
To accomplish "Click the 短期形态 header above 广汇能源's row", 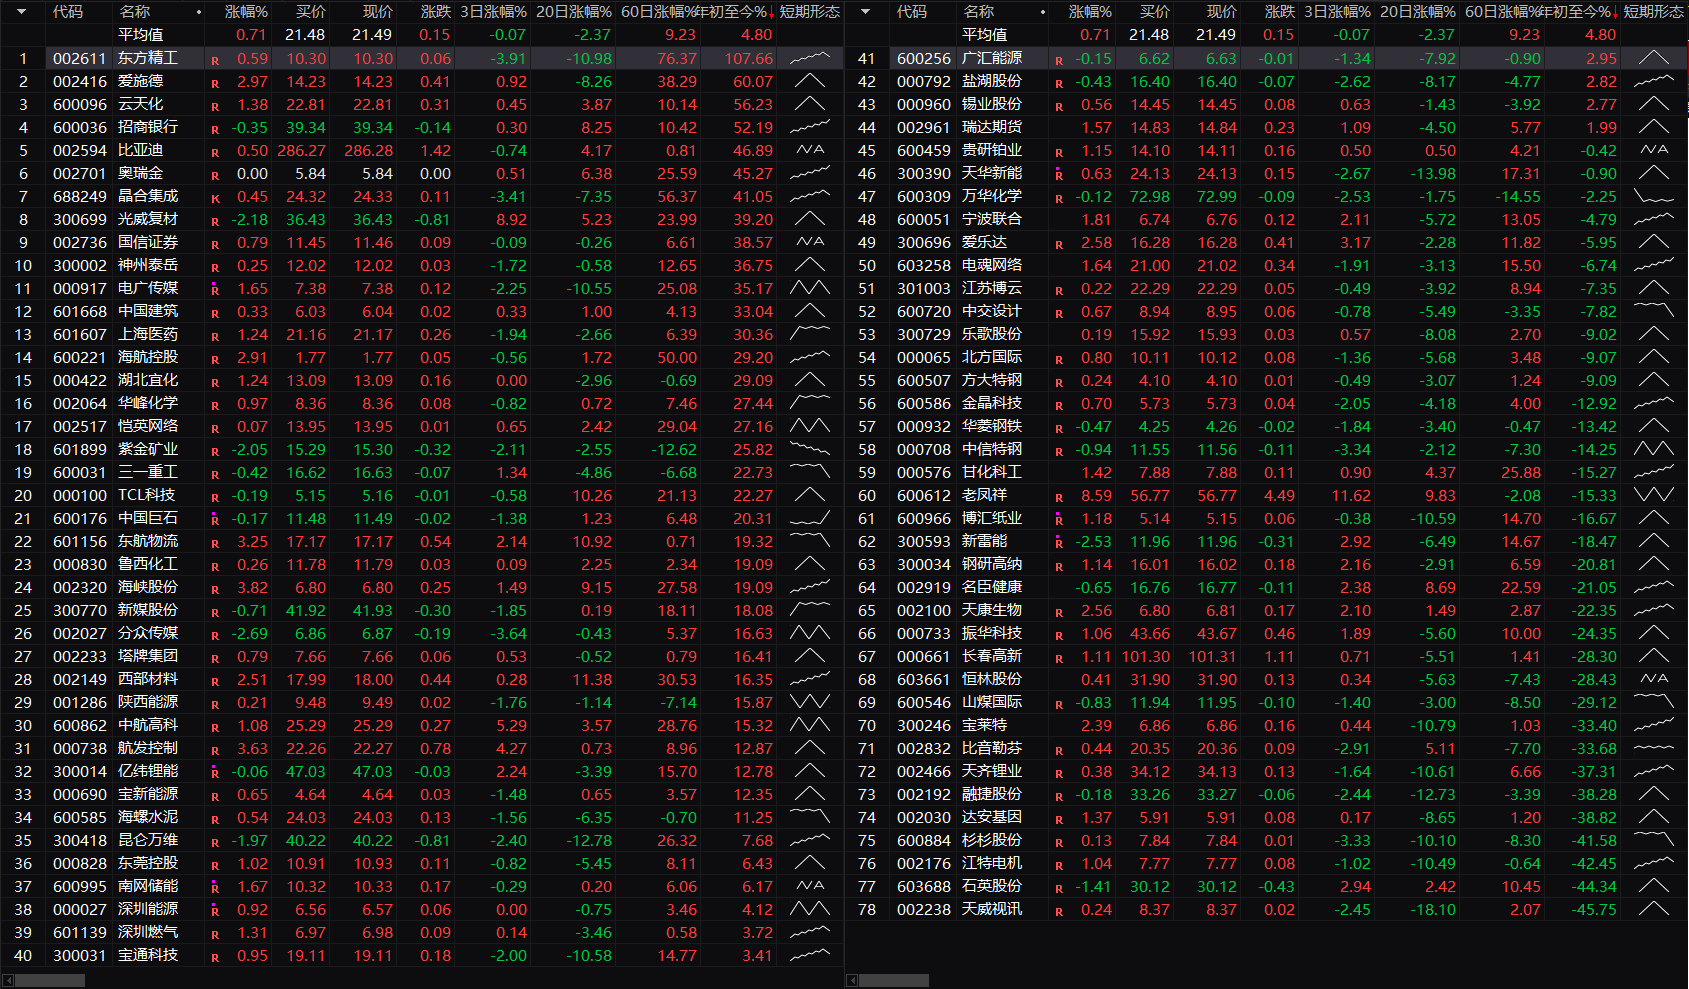I will pos(1654,12).
